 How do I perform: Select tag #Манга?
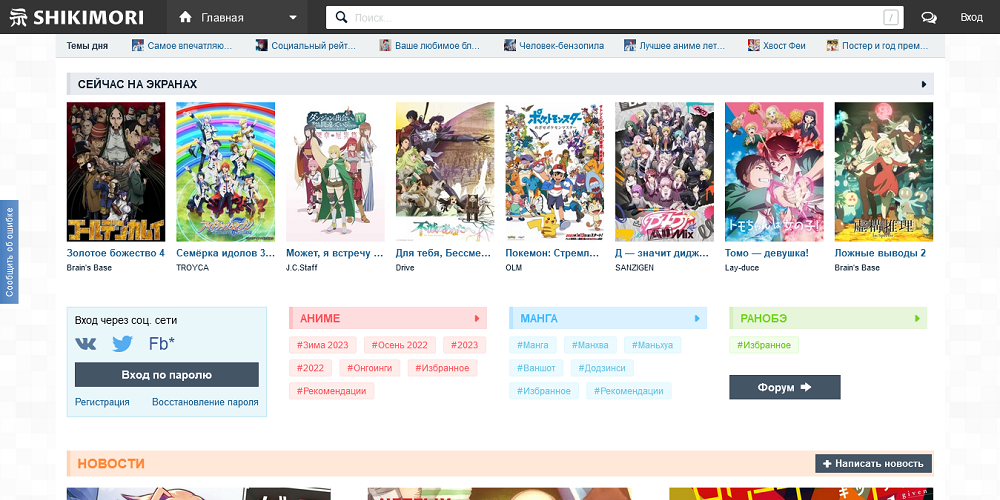pyautogui.click(x=533, y=345)
